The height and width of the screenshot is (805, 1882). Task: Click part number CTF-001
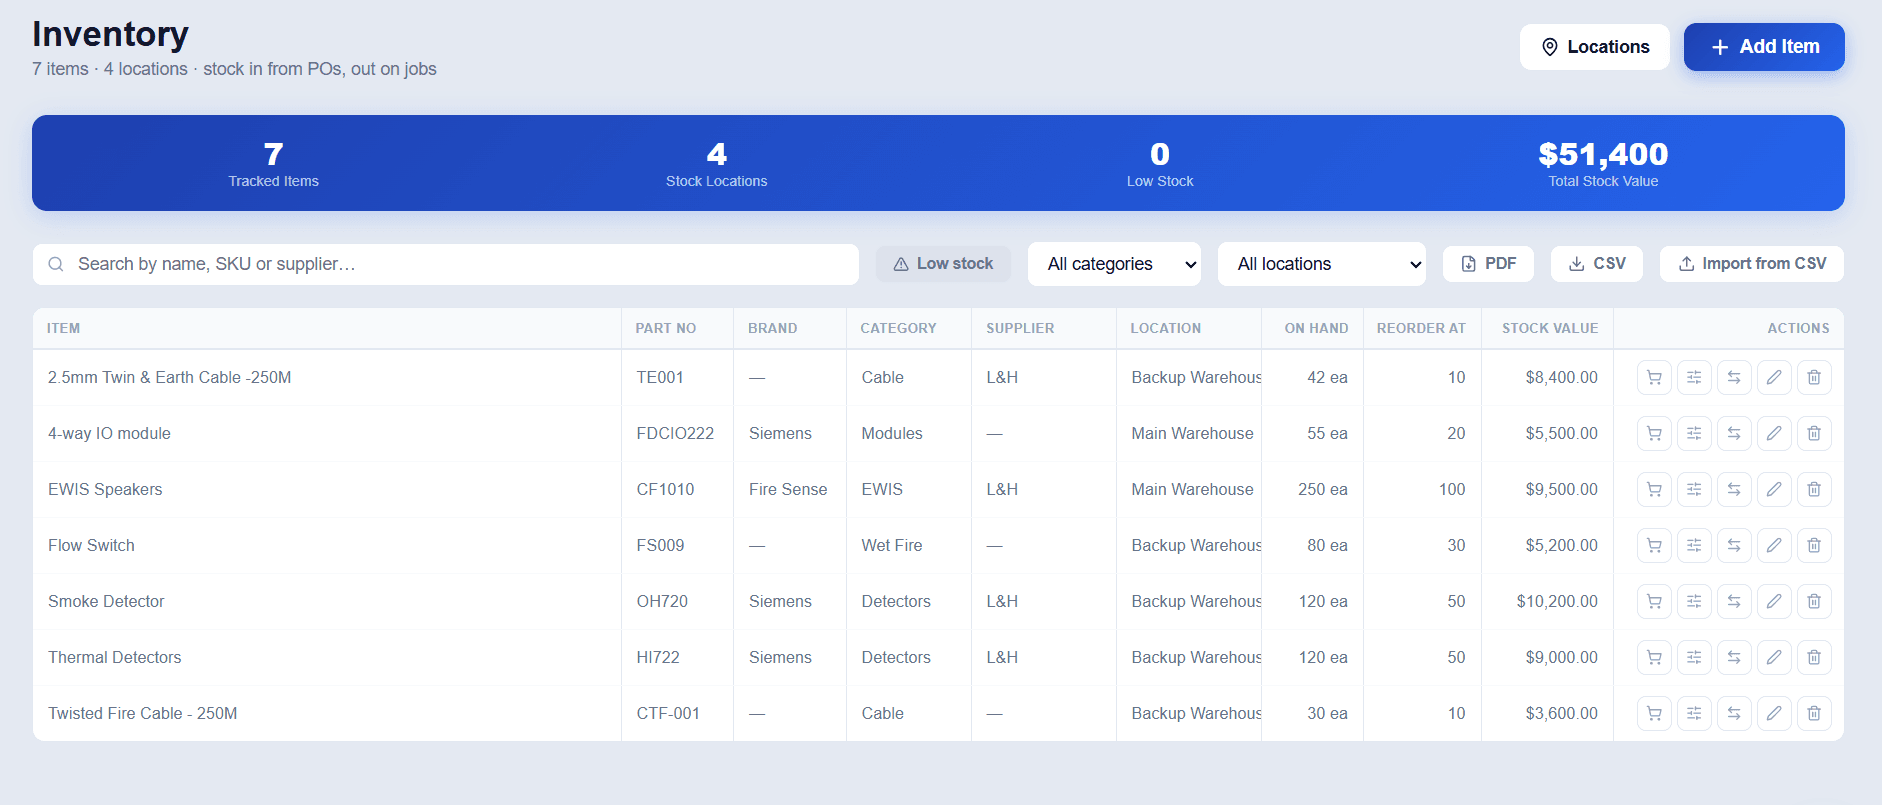point(668,713)
